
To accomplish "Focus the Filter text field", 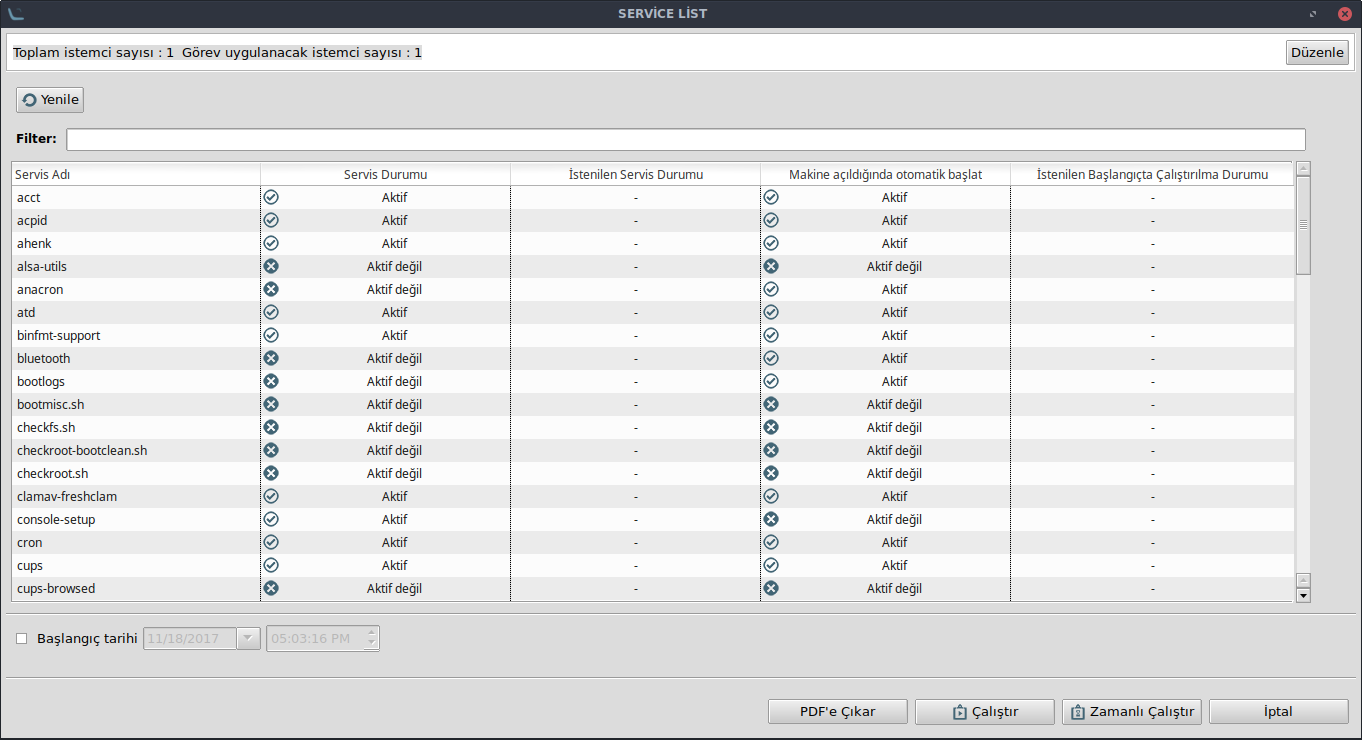I will coord(686,139).
